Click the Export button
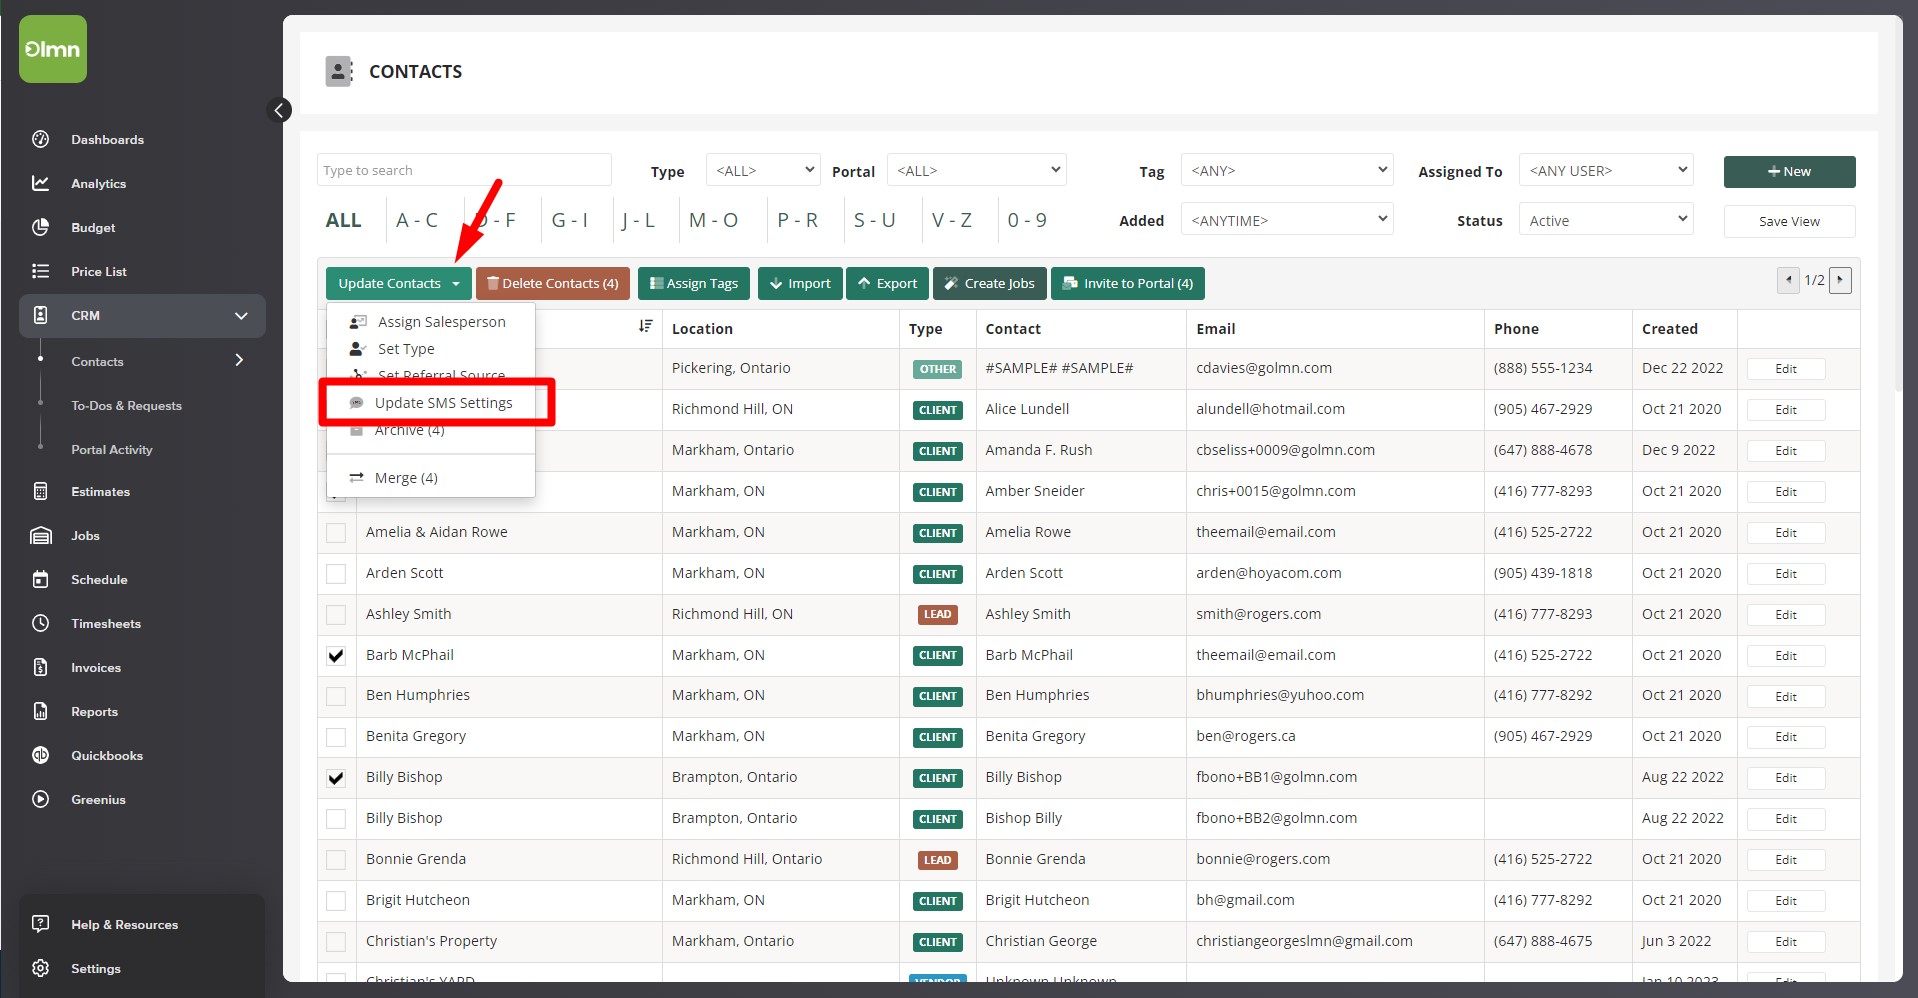Viewport: 1918px width, 998px height. click(x=888, y=283)
